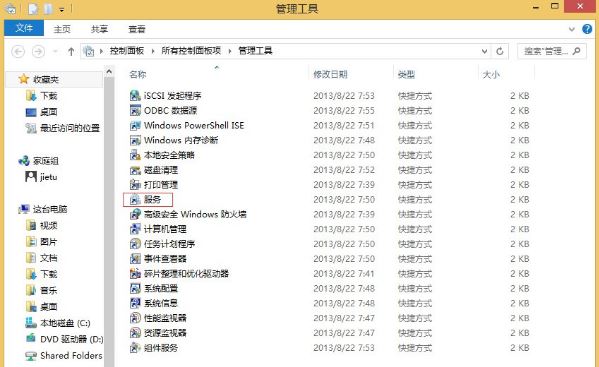Viewport: 599px width, 367px height.
Task: Open the 文件 menu tab
Action: tap(24, 28)
